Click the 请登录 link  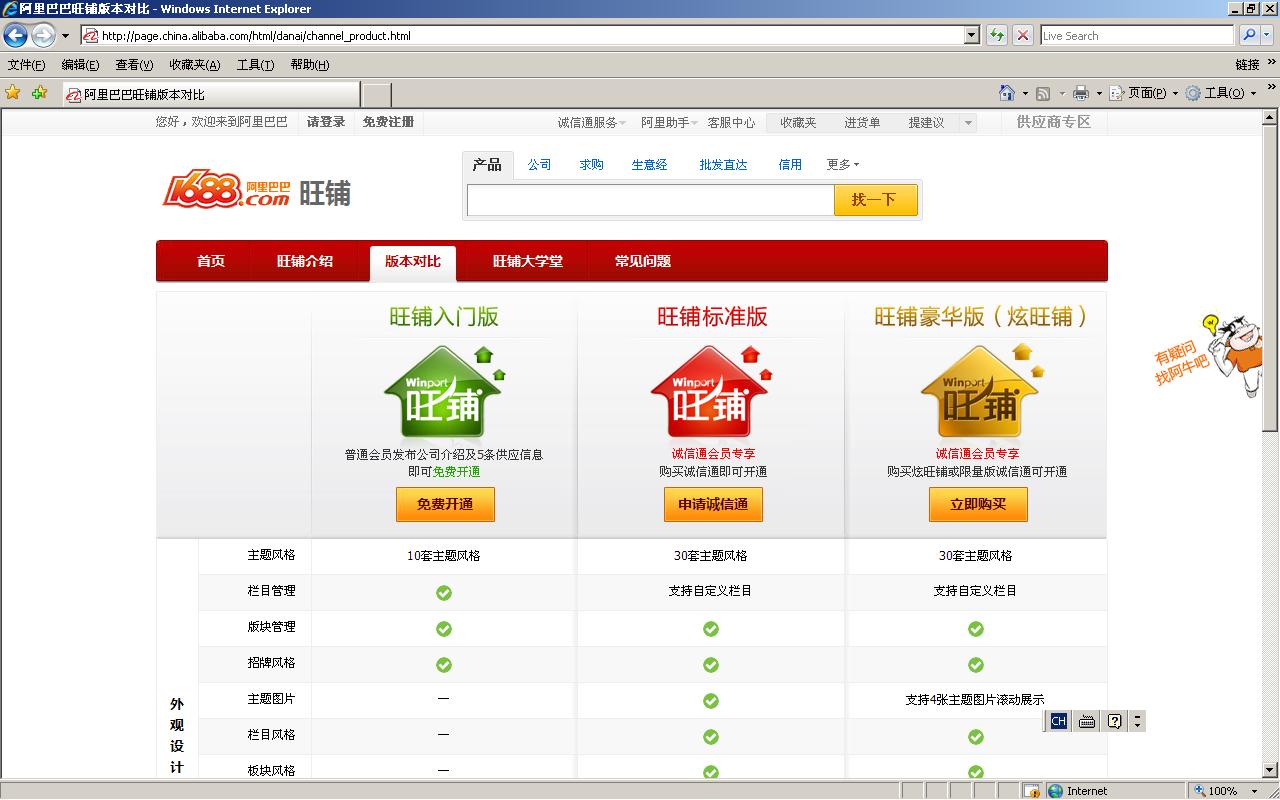click(x=326, y=122)
